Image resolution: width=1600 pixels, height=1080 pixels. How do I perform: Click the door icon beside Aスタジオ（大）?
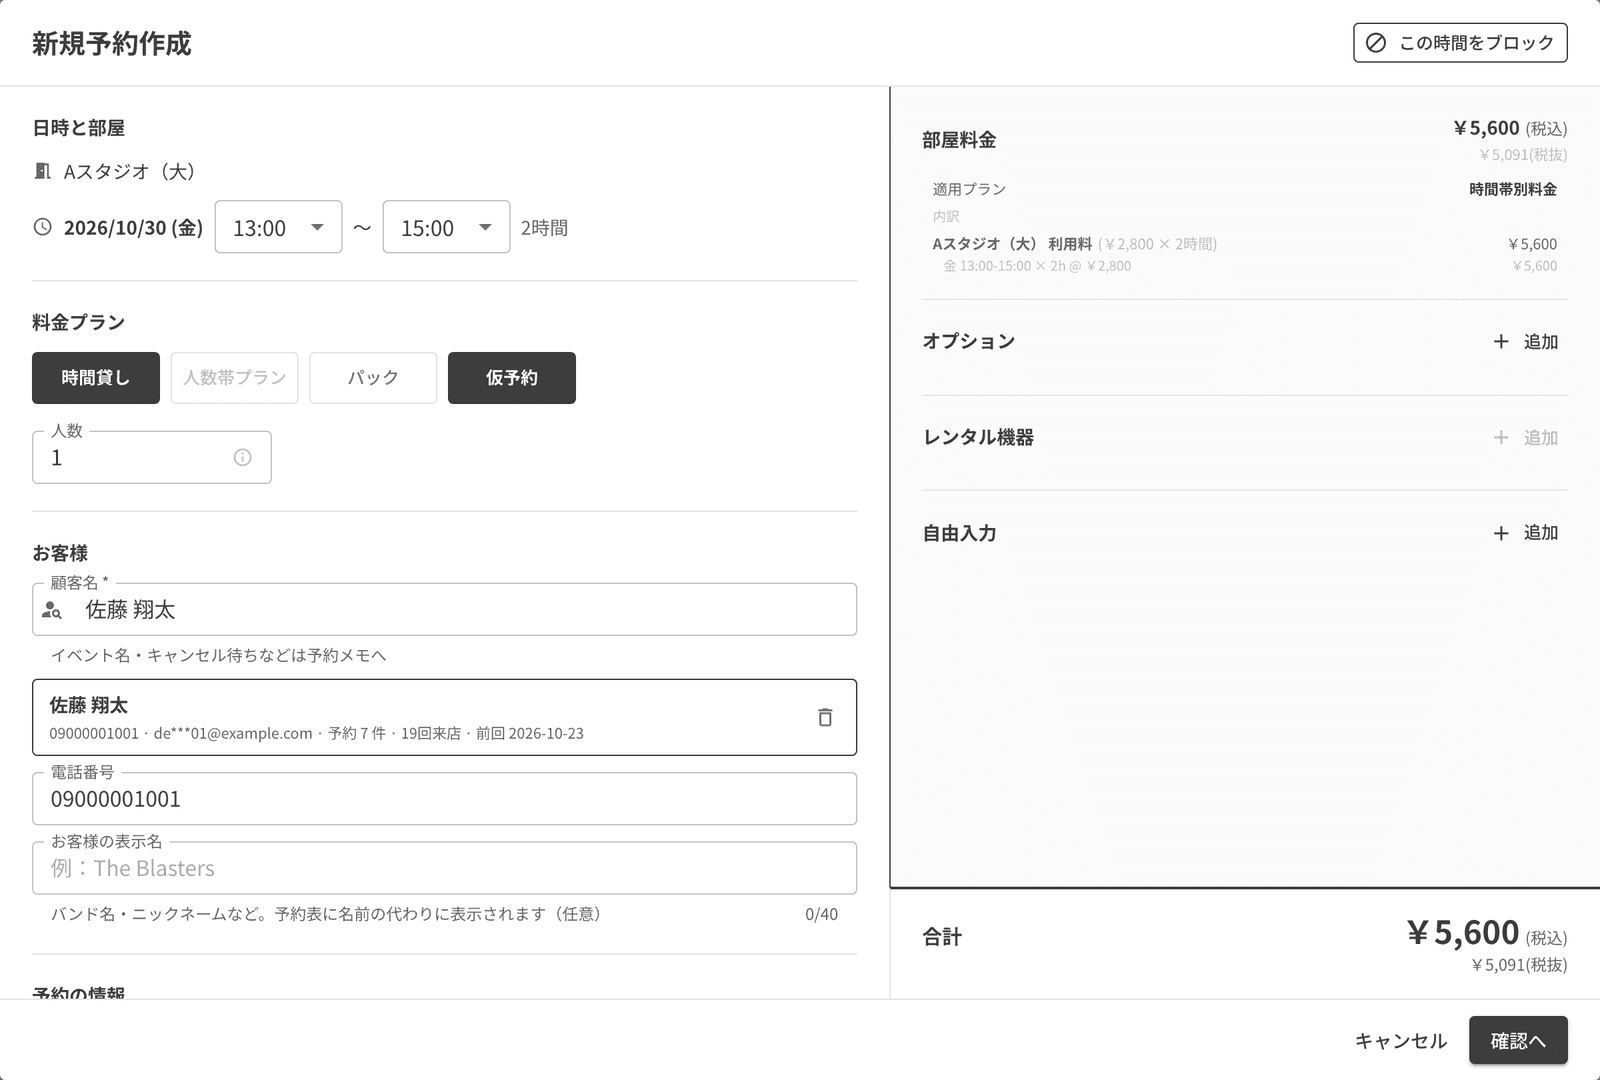43,171
